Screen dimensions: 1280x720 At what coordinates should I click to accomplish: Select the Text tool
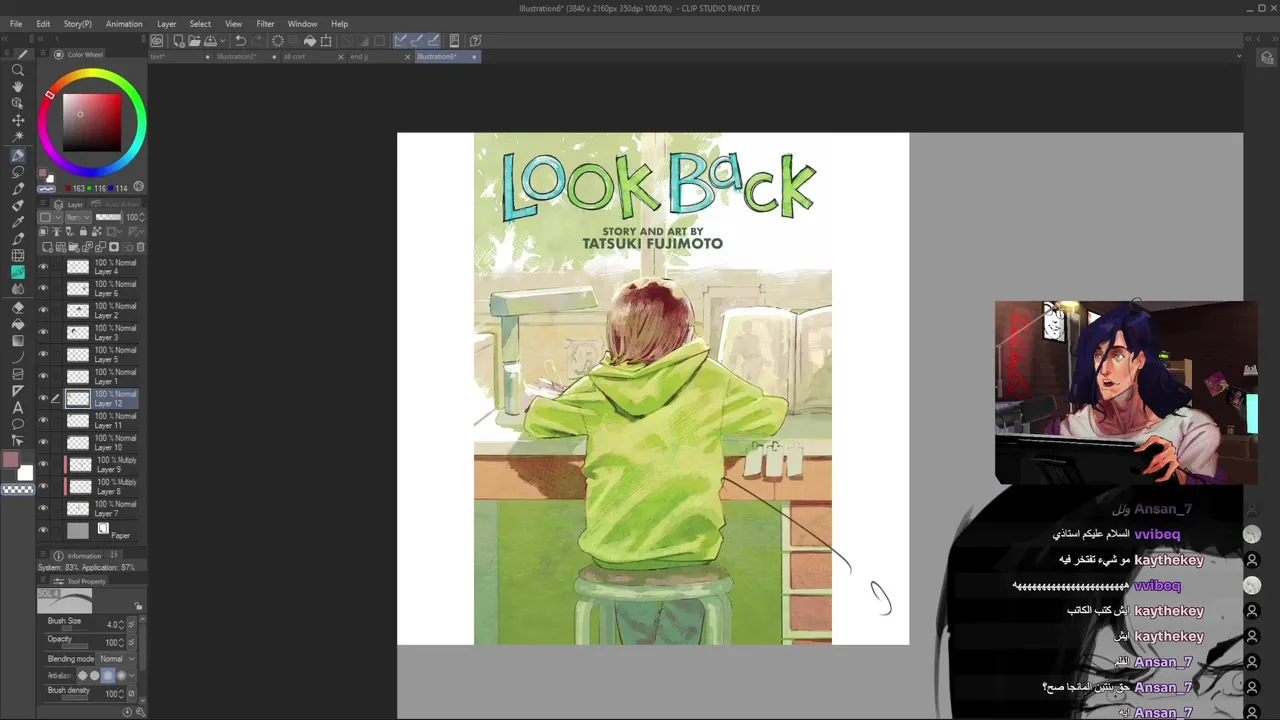[18, 407]
